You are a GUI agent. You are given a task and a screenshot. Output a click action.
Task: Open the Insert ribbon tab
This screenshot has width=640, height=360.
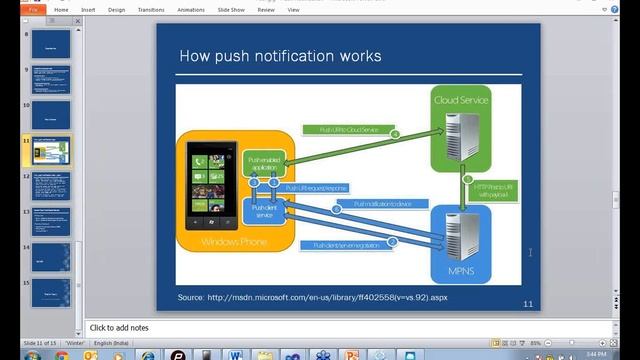click(x=88, y=10)
